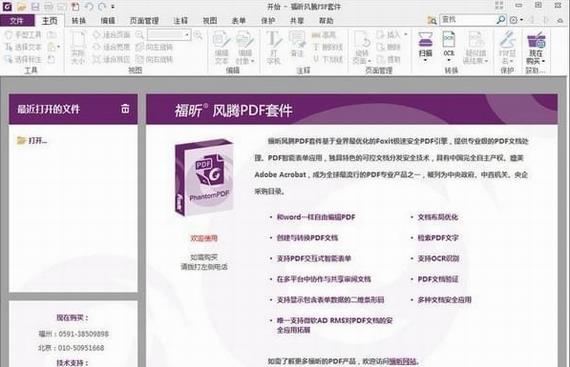The width and height of the screenshot is (570, 367).
Task: Click the Beijing phone number 010-50951668
Action: point(81,348)
